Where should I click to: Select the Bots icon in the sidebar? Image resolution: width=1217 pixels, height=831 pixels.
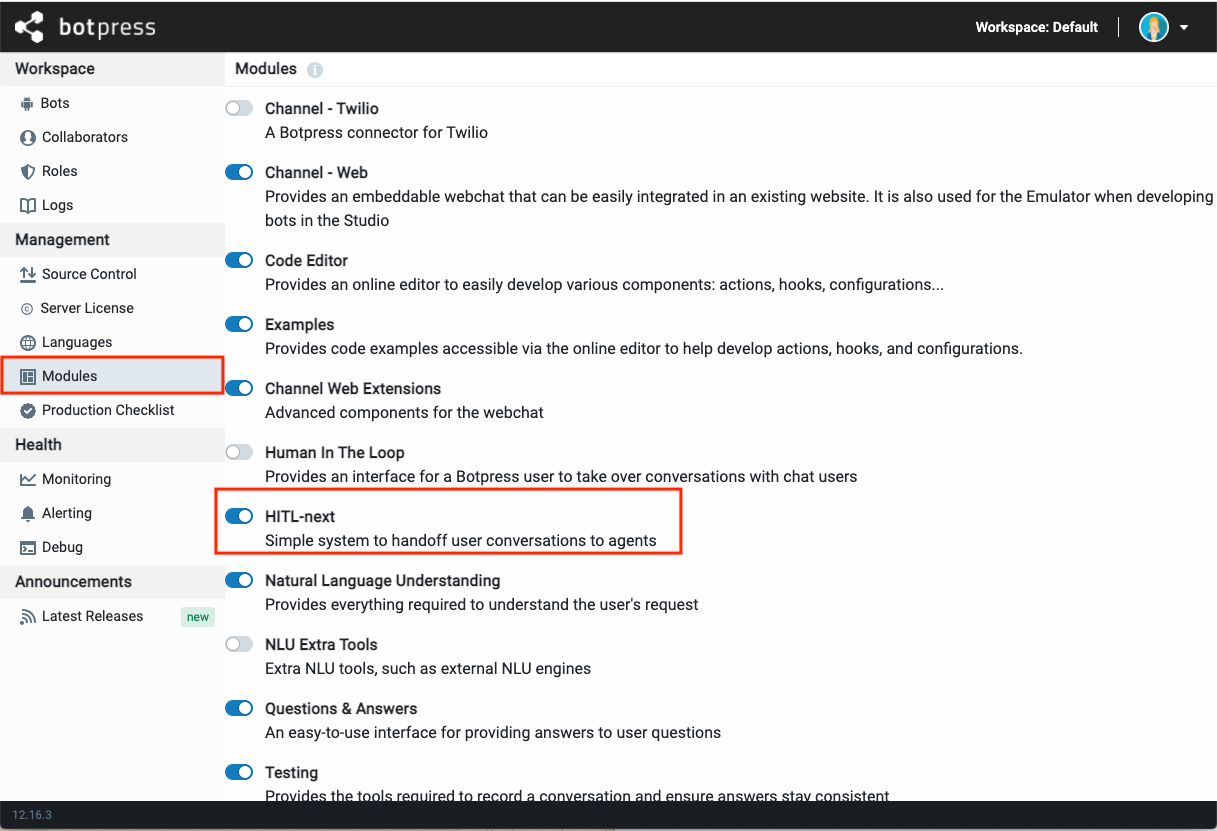pyautogui.click(x=27, y=103)
